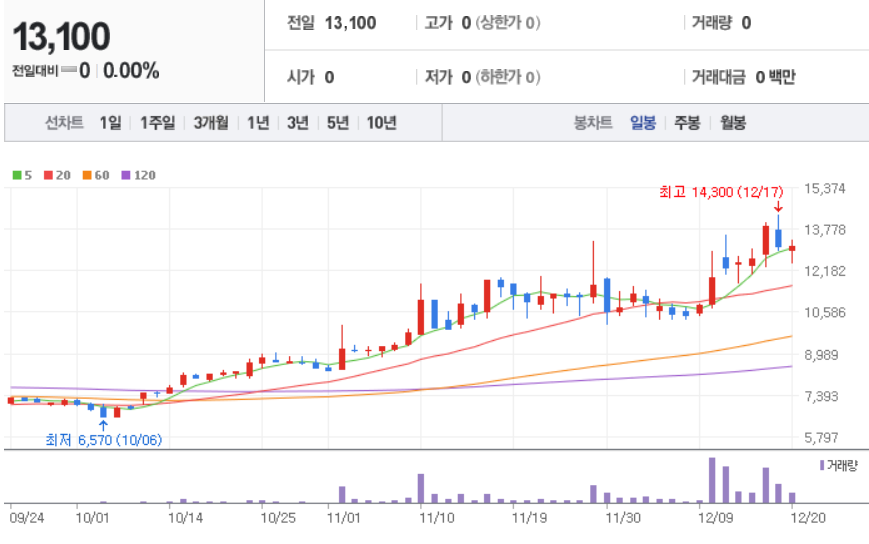Click the 09/24 date axis label
Viewport: 869px width, 544px height.
[27, 518]
